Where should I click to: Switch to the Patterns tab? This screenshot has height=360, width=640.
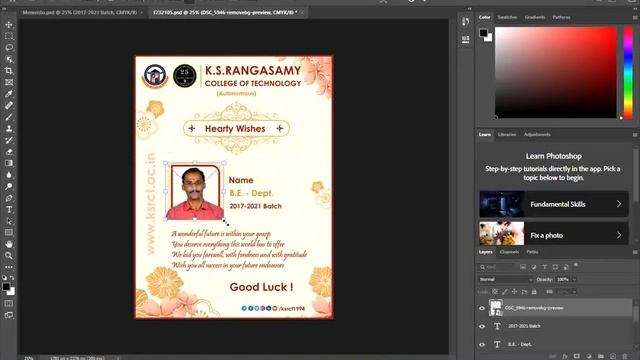(561, 17)
